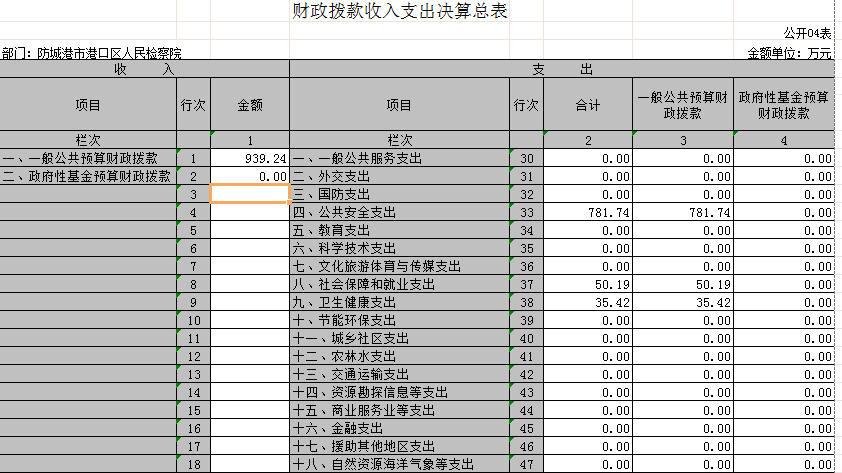Select the 合计 column header
842x473 pixels.
[588, 105]
